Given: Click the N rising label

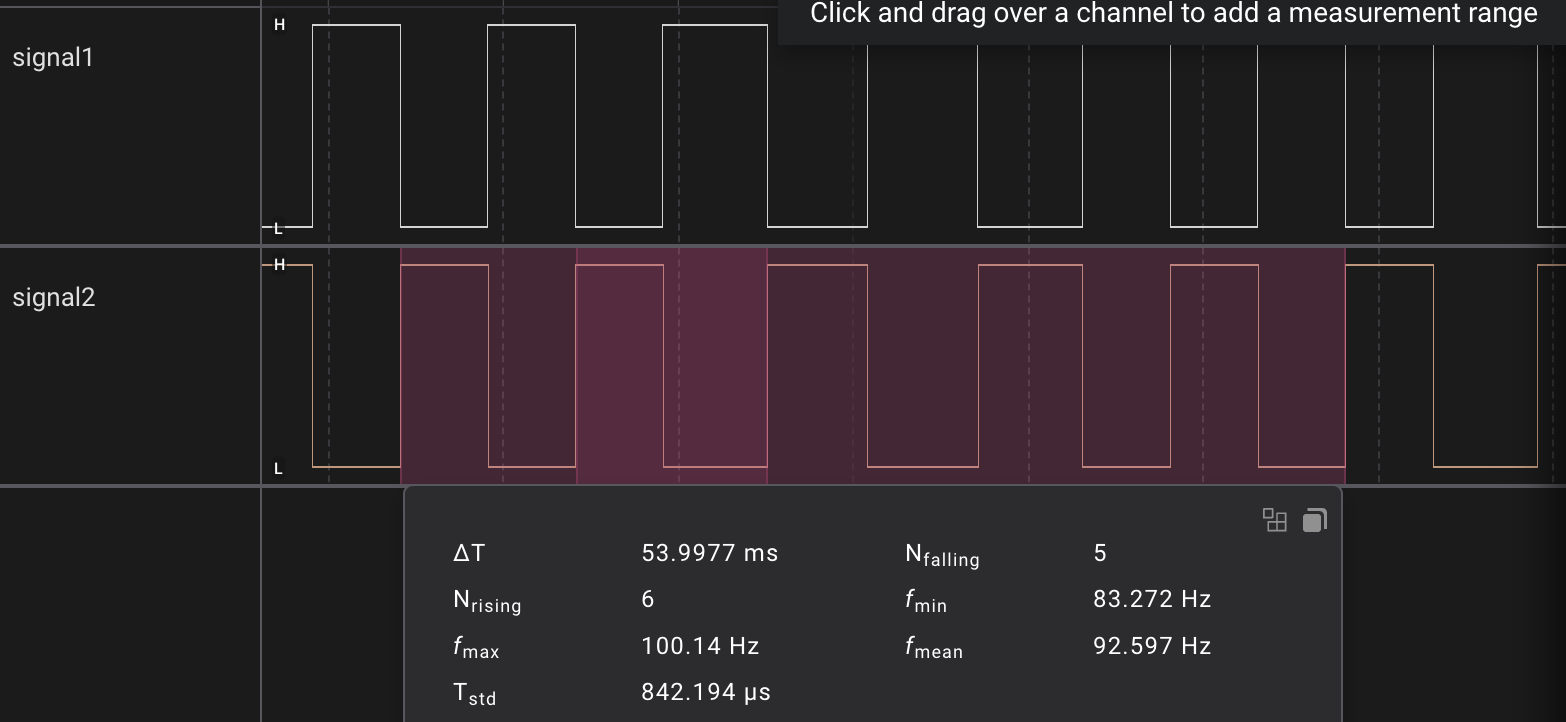Looking at the screenshot, I should 487,601.
